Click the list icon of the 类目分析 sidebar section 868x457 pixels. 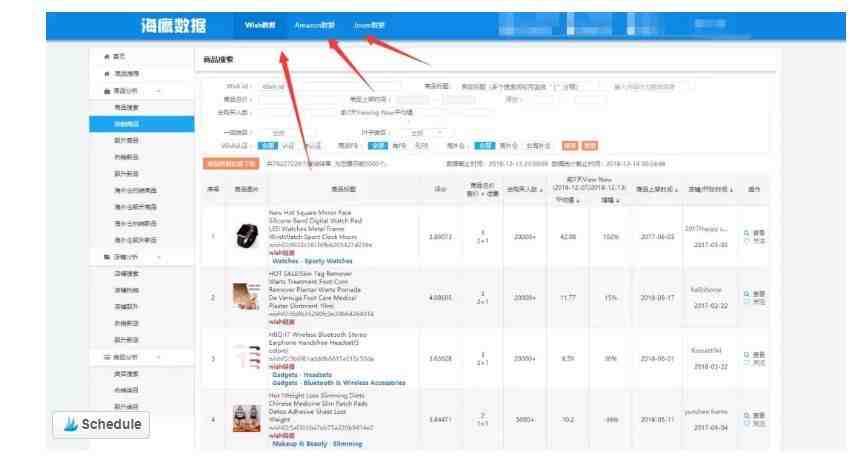[x=107, y=357]
